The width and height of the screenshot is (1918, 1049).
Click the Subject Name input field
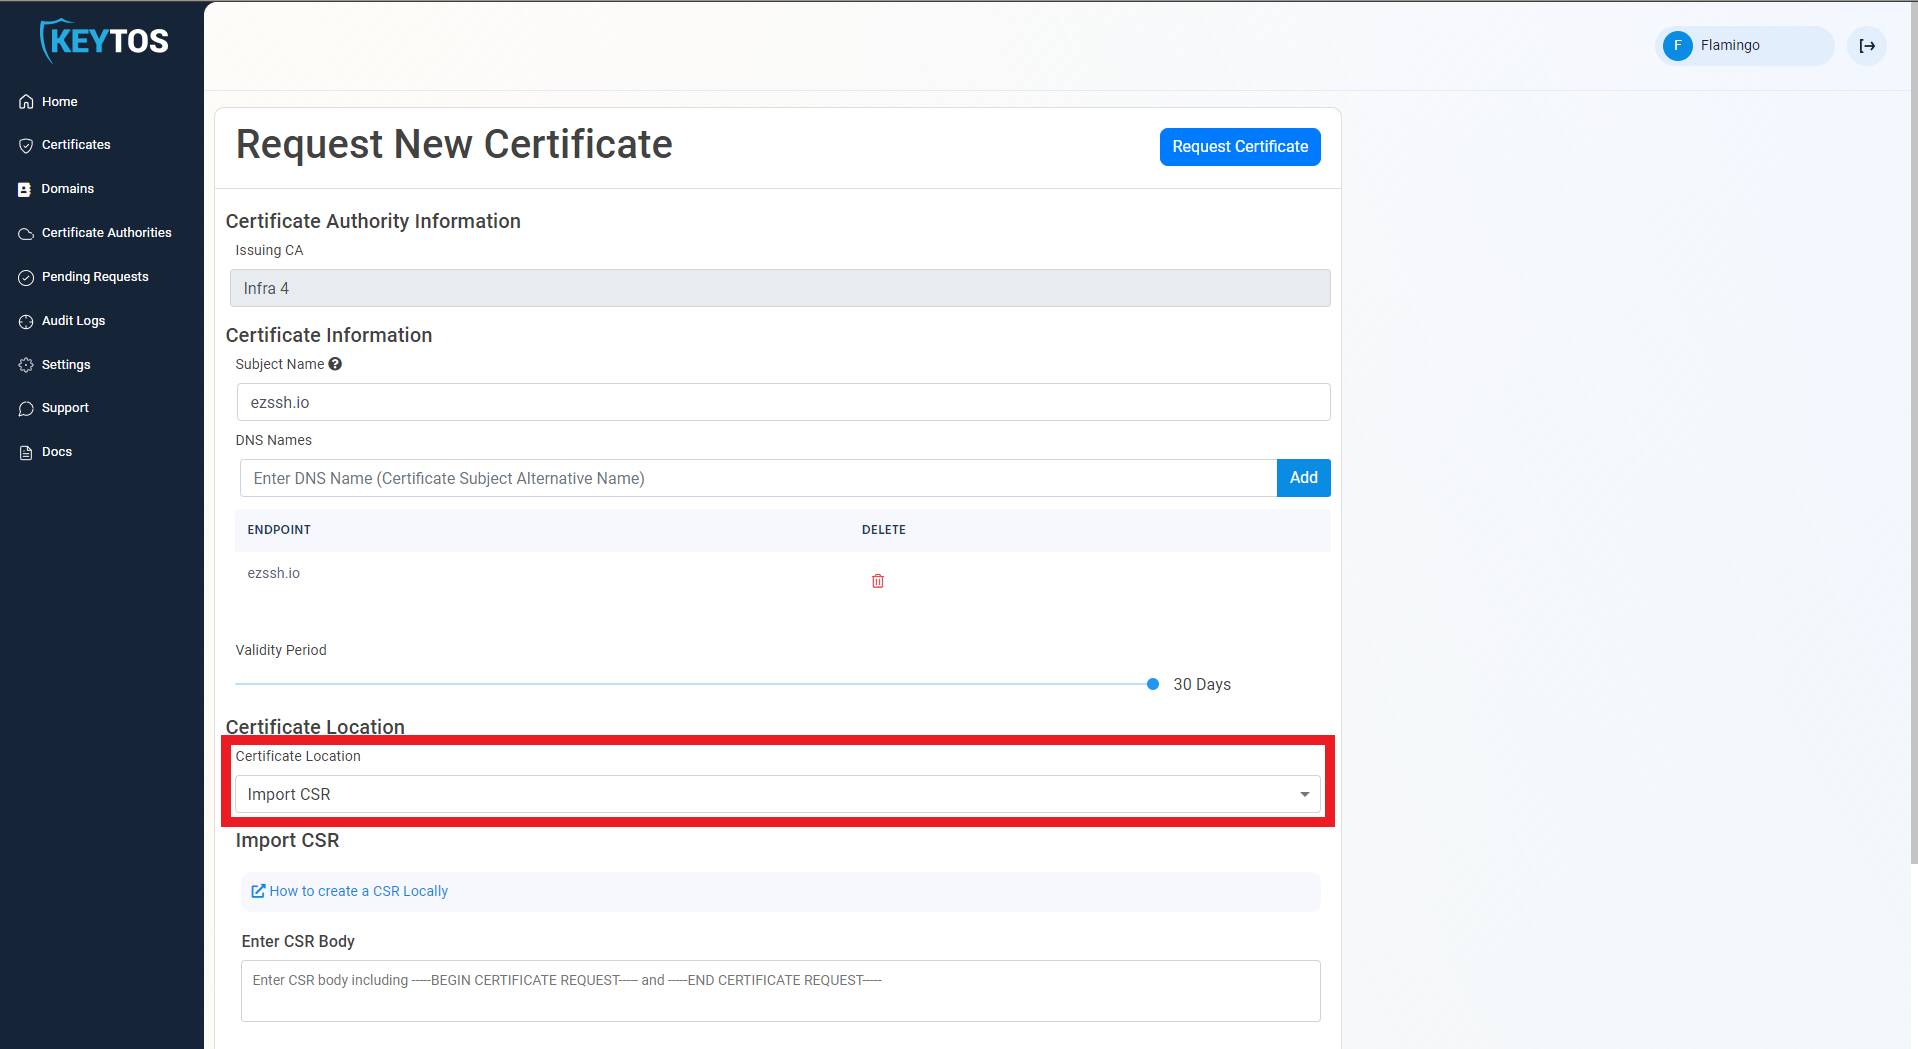pos(783,402)
